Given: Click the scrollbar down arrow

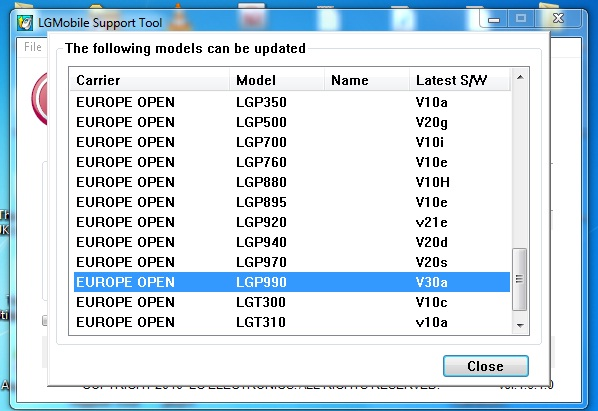Looking at the screenshot, I should (520, 326).
